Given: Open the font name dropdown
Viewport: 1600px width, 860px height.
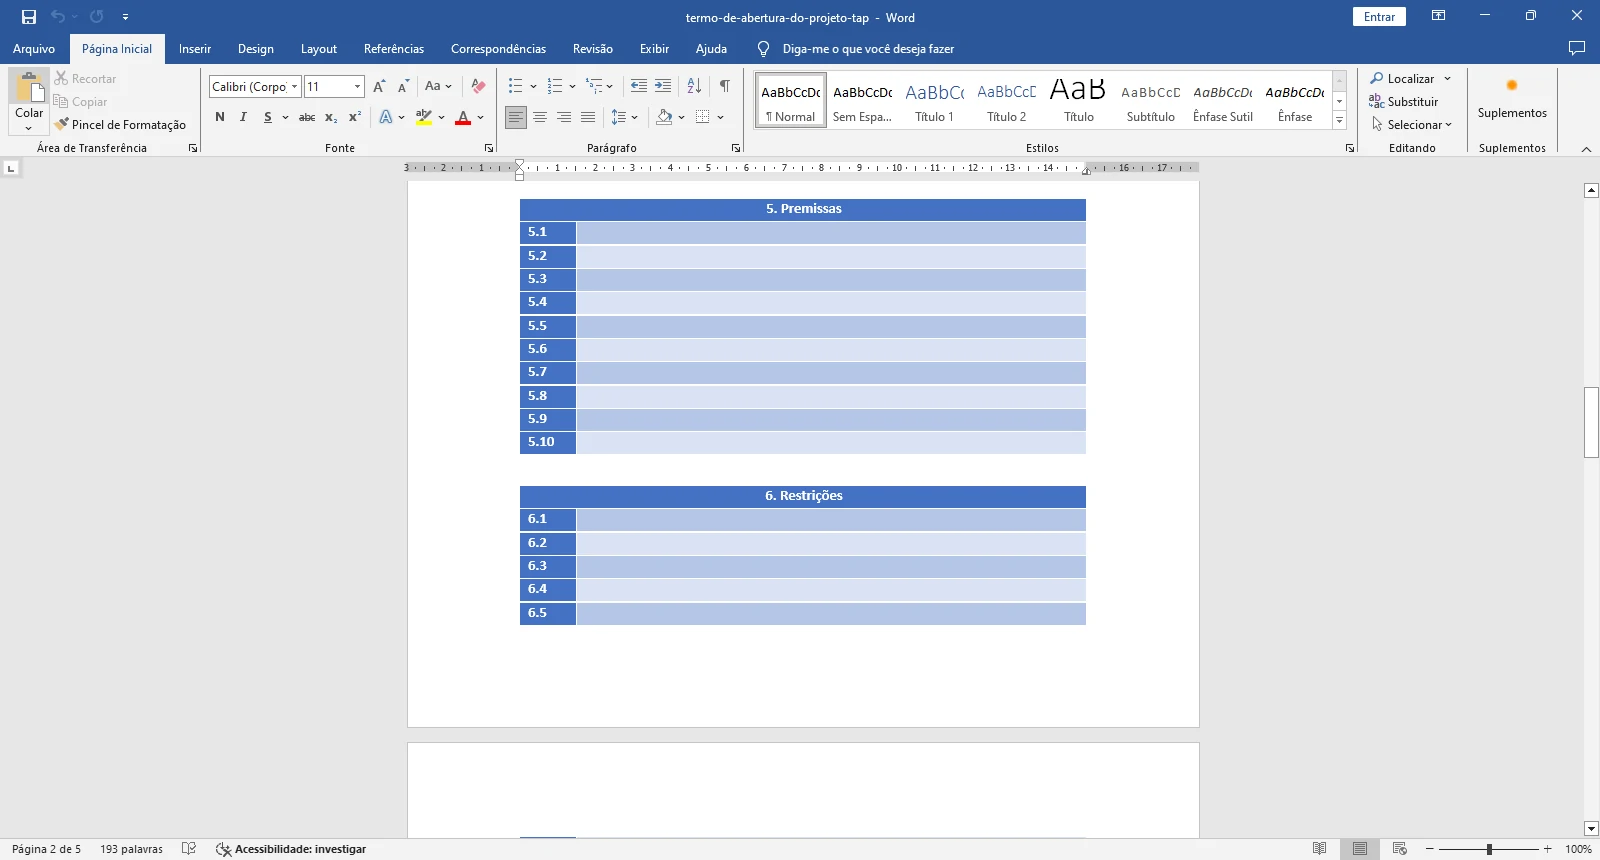Looking at the screenshot, I should (x=295, y=87).
